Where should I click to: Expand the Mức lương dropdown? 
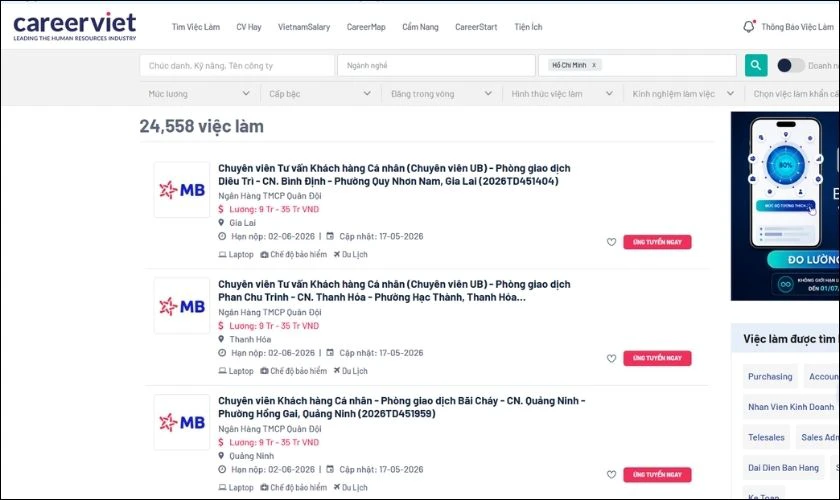tap(200, 94)
